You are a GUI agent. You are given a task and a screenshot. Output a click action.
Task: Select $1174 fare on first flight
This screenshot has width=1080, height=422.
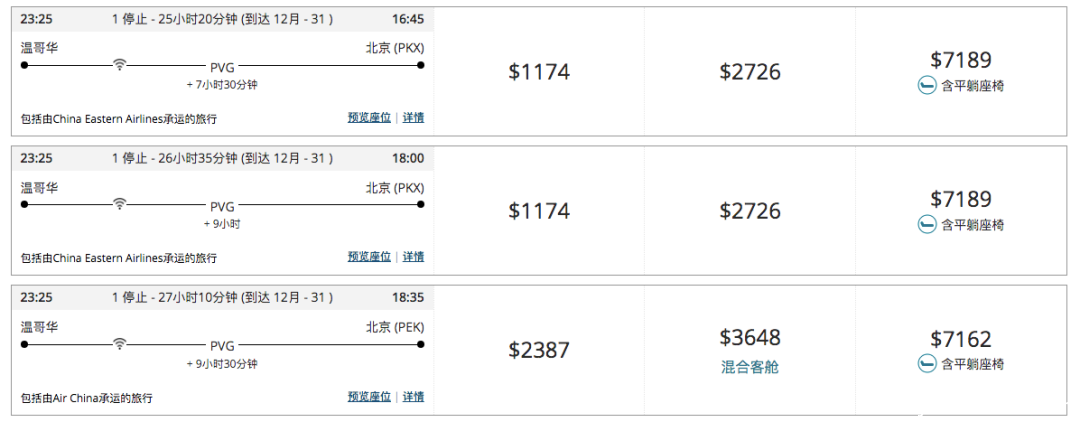click(539, 72)
